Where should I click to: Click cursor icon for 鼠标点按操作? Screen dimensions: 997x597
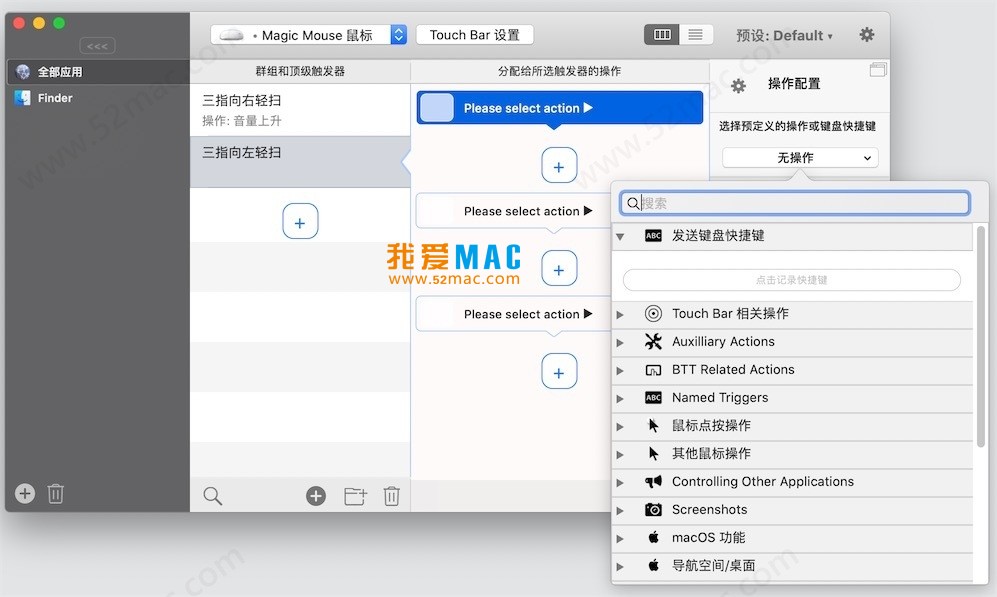click(653, 425)
